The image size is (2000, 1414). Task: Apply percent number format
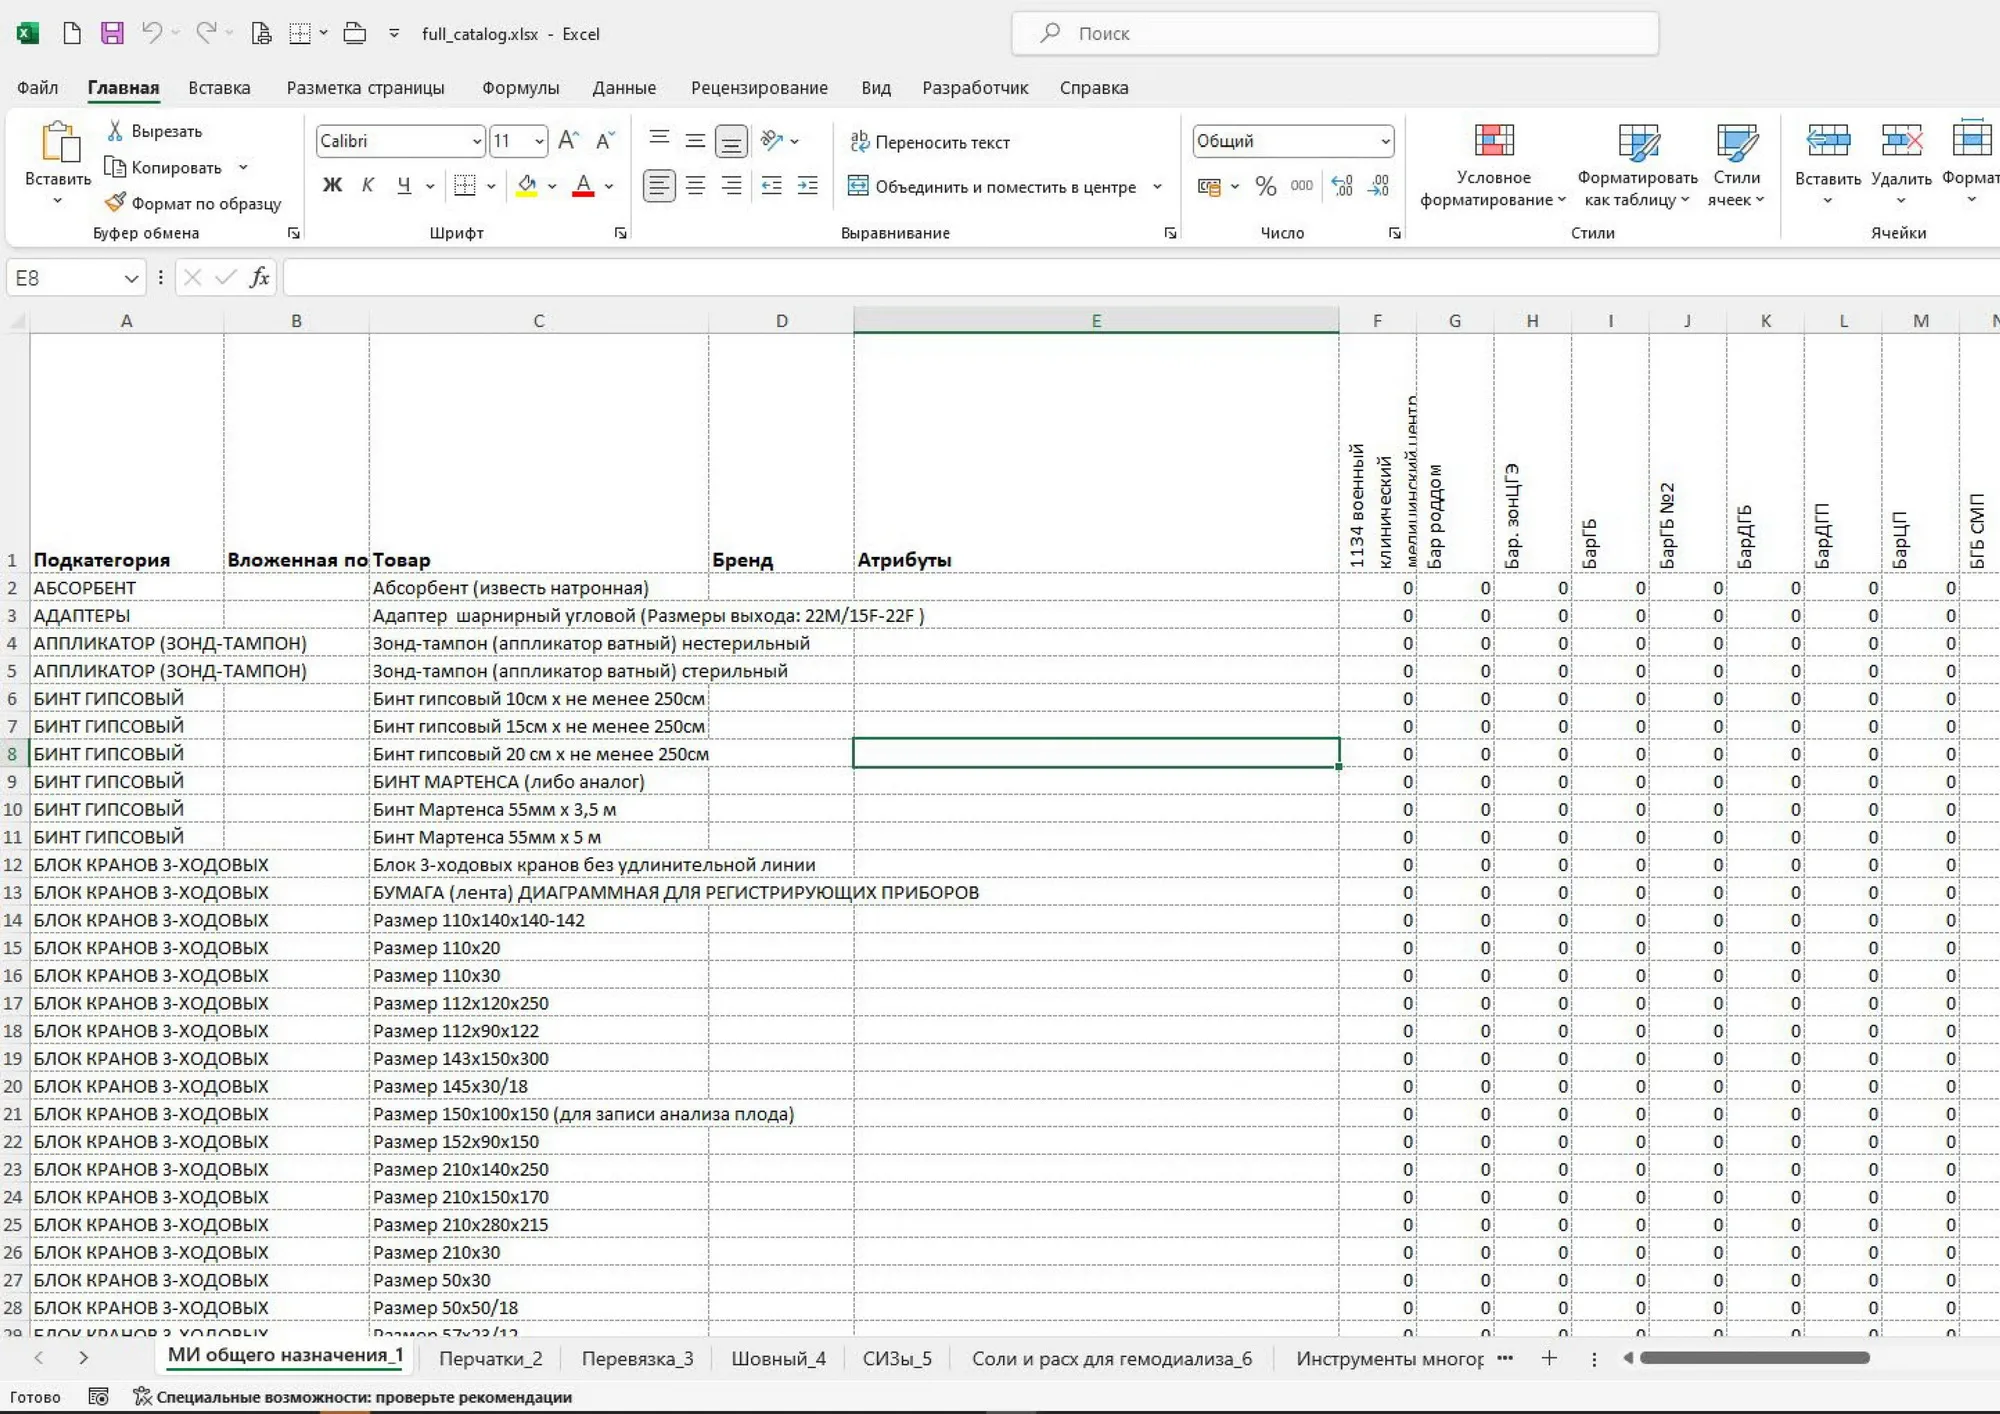click(1265, 186)
